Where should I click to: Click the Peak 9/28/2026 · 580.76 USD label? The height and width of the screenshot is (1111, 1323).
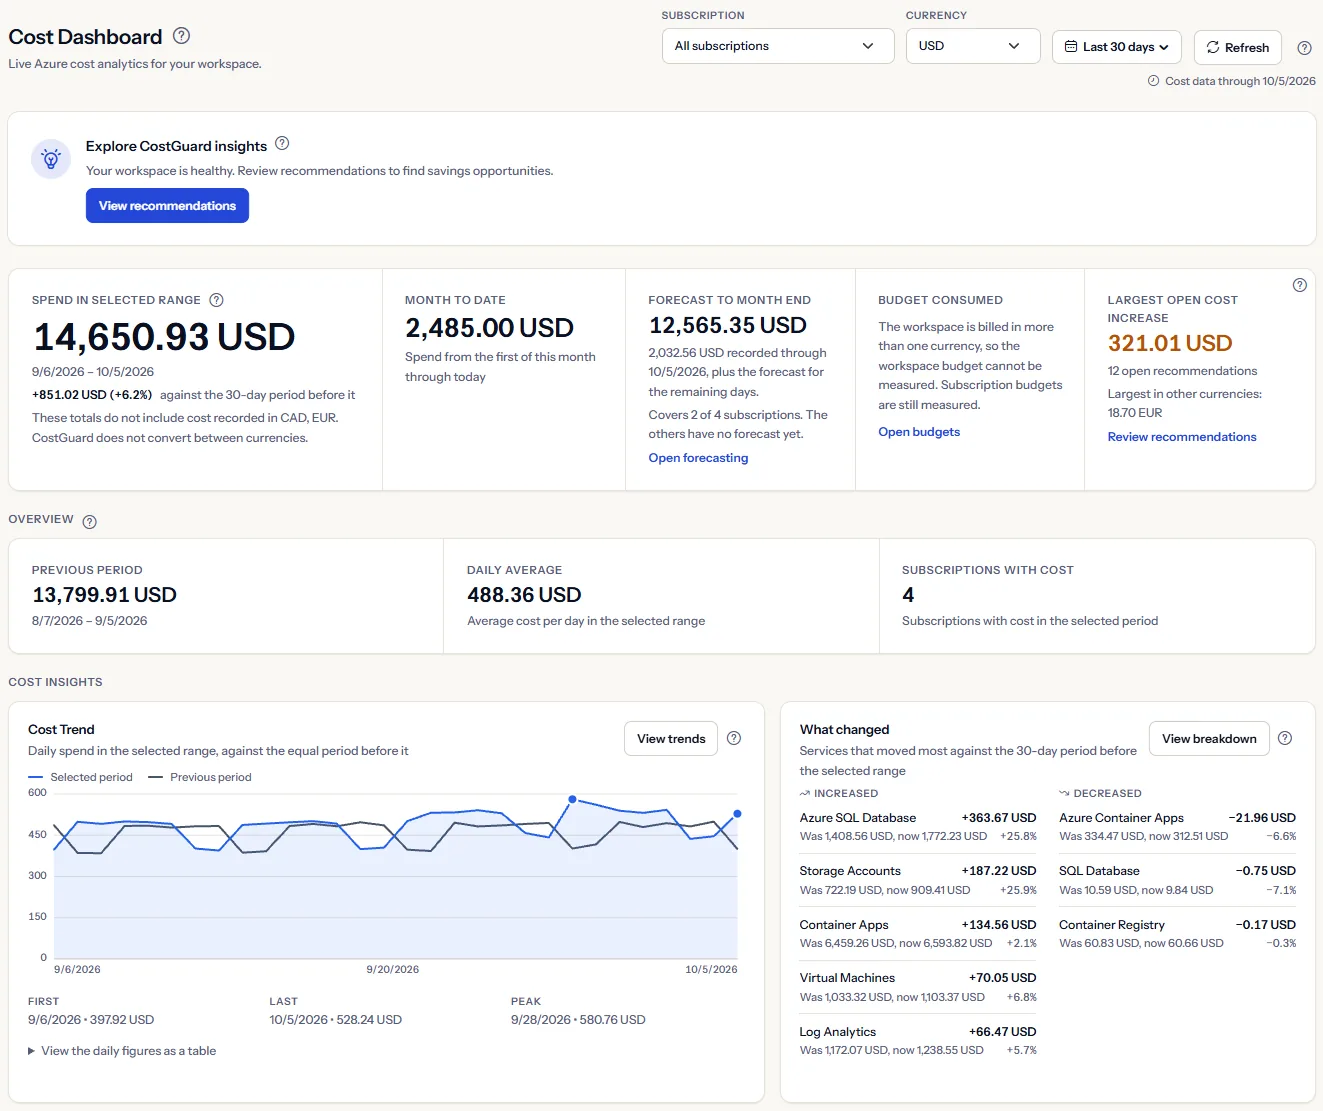[578, 1011]
